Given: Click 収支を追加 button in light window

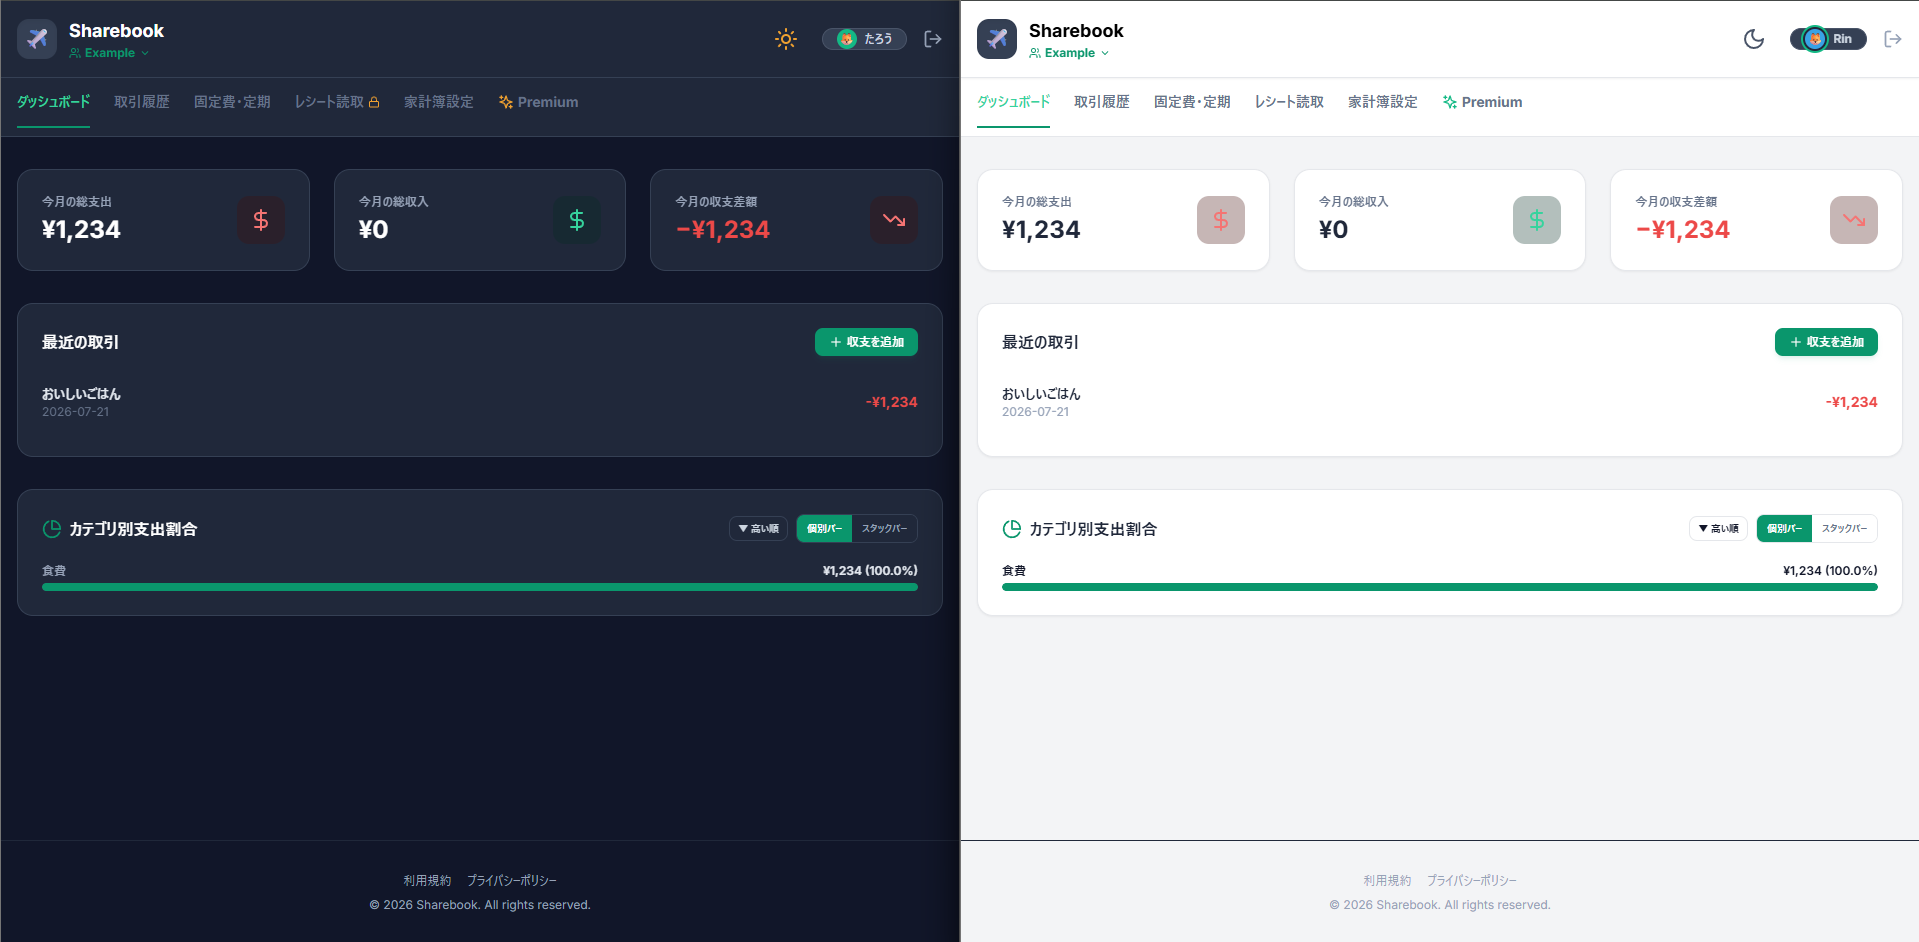Looking at the screenshot, I should [x=1826, y=342].
